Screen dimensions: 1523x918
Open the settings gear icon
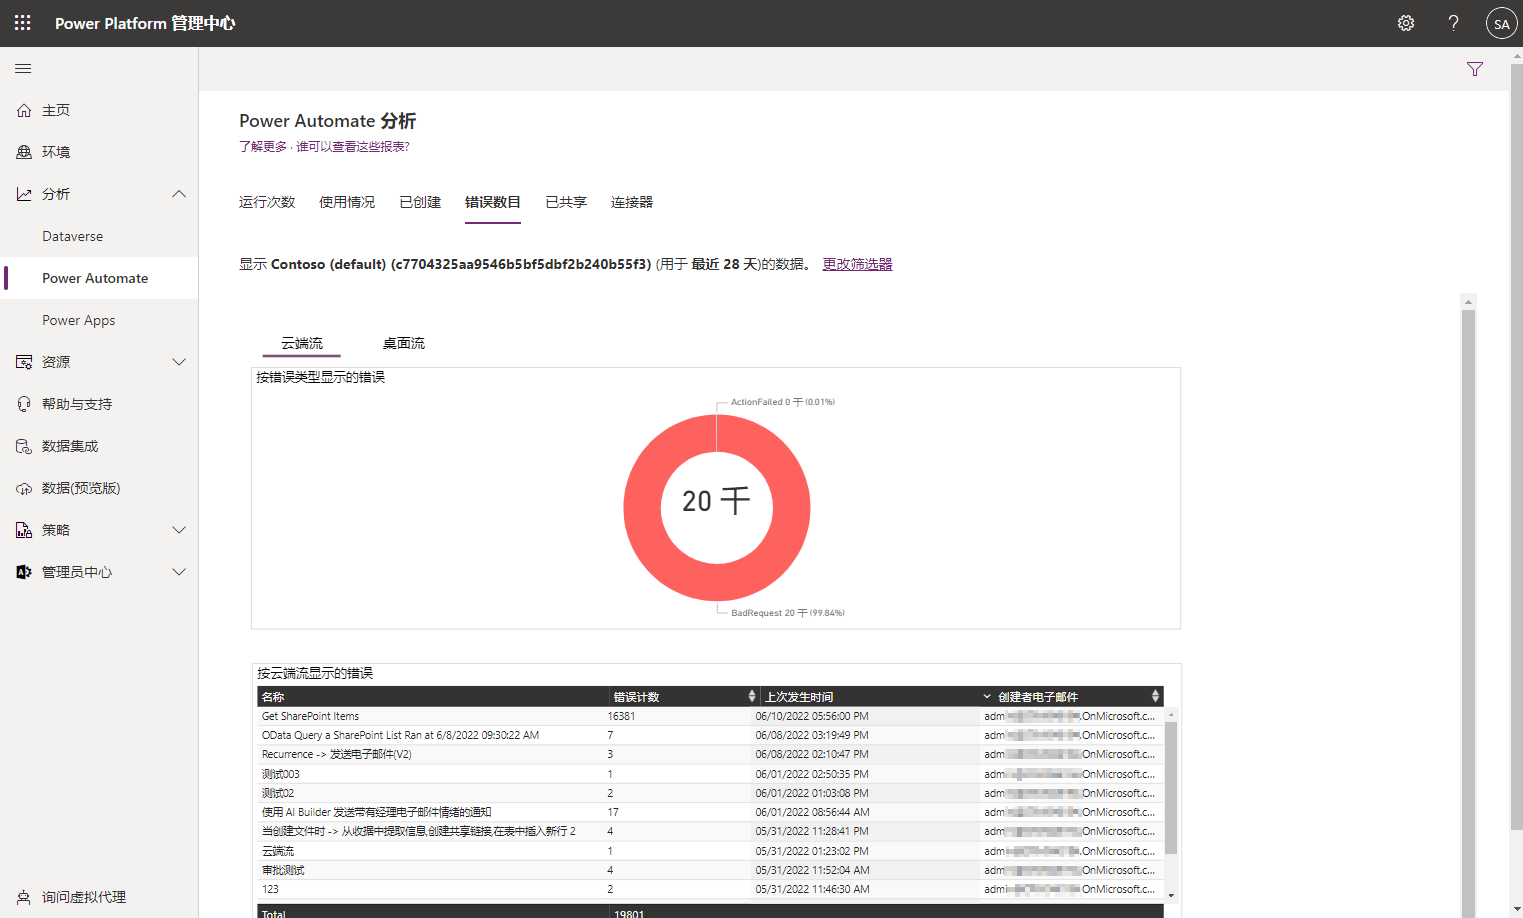click(1406, 23)
